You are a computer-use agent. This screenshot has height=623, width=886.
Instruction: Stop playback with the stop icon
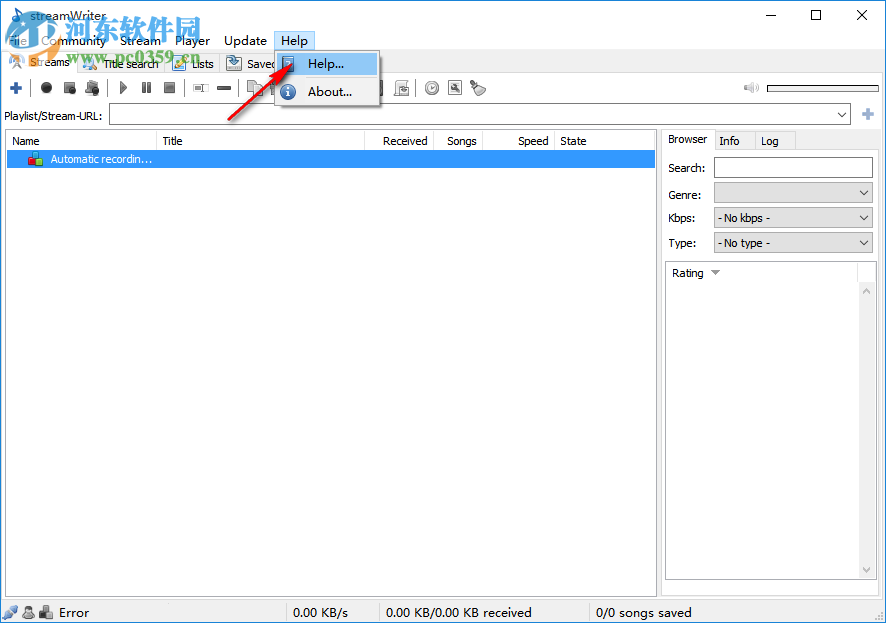pyautogui.click(x=170, y=88)
